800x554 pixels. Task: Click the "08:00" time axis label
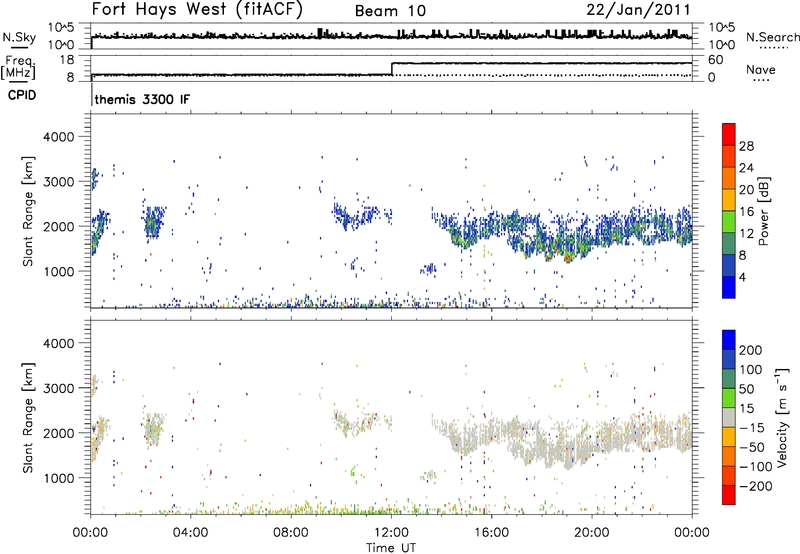[291, 532]
